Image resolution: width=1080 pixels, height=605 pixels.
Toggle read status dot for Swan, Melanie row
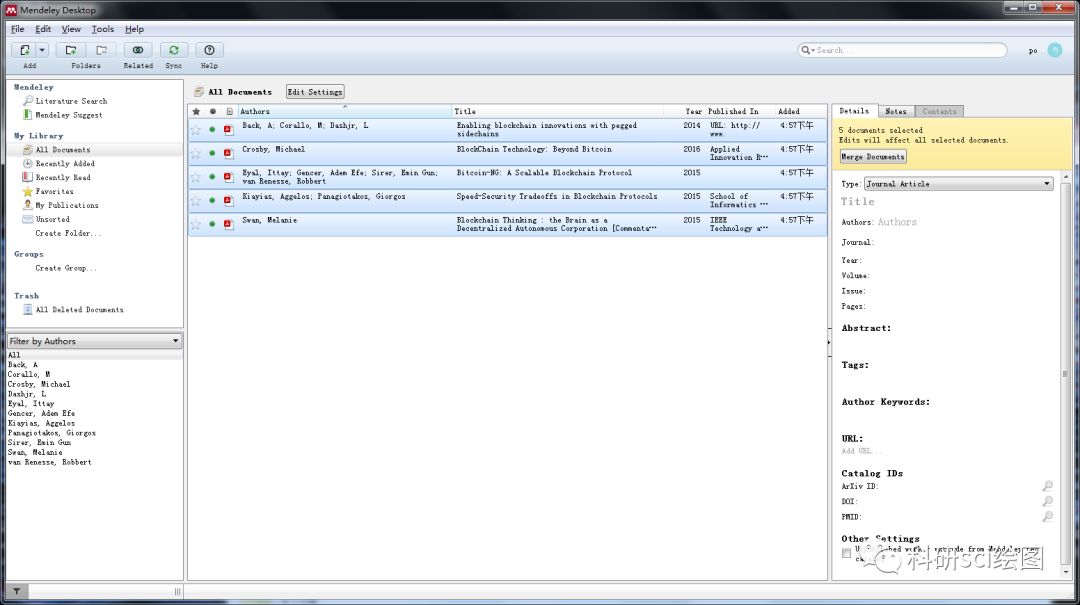(x=212, y=224)
